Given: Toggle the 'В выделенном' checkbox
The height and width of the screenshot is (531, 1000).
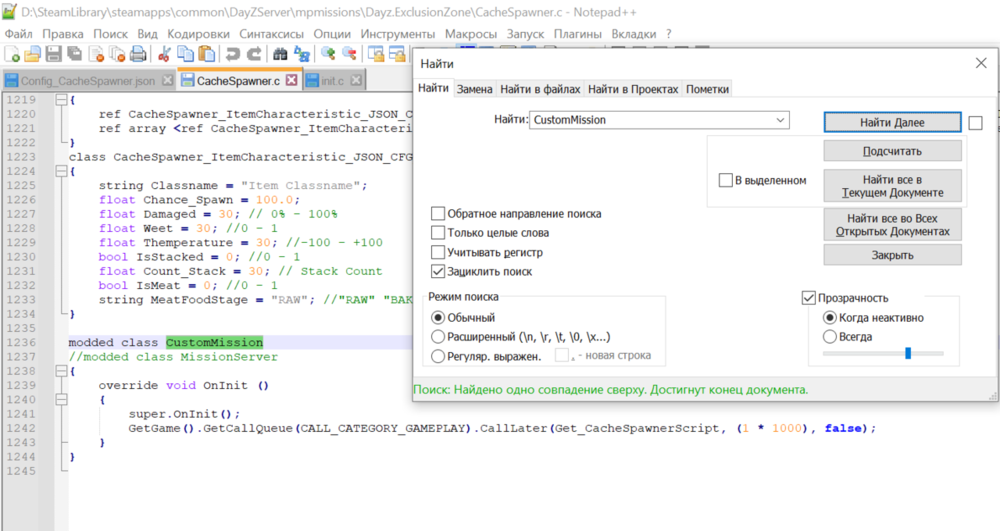Looking at the screenshot, I should (725, 180).
